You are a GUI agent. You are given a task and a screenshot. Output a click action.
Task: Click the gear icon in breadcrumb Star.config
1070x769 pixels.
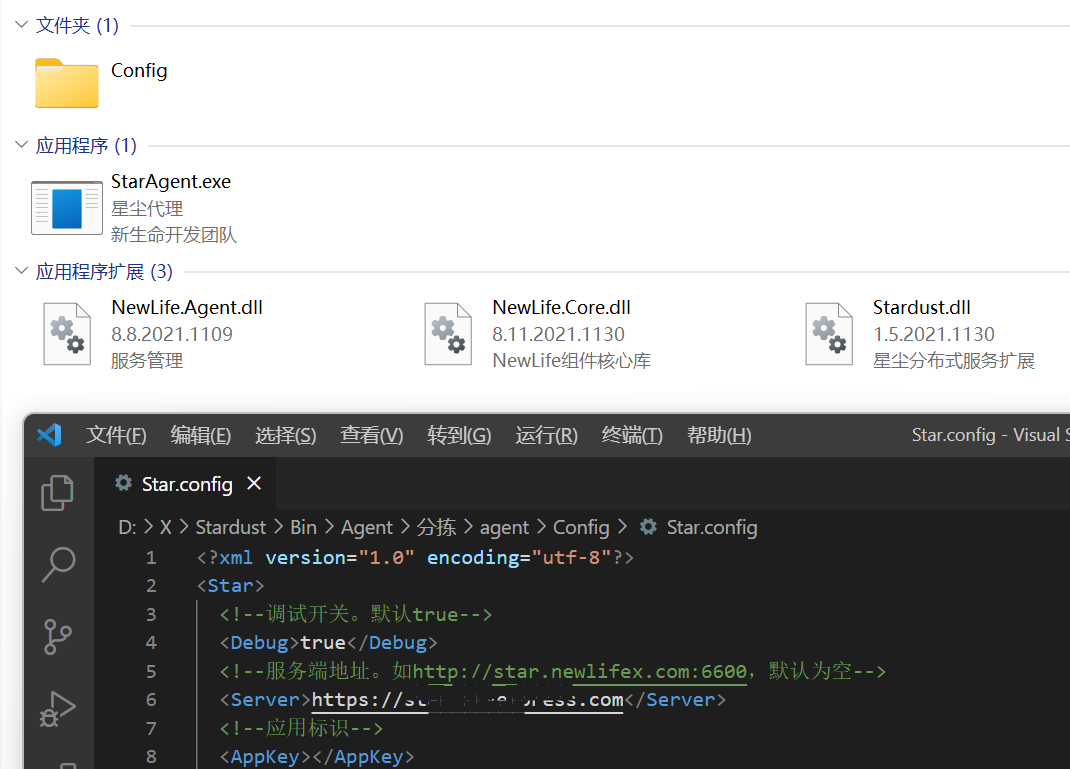click(648, 527)
